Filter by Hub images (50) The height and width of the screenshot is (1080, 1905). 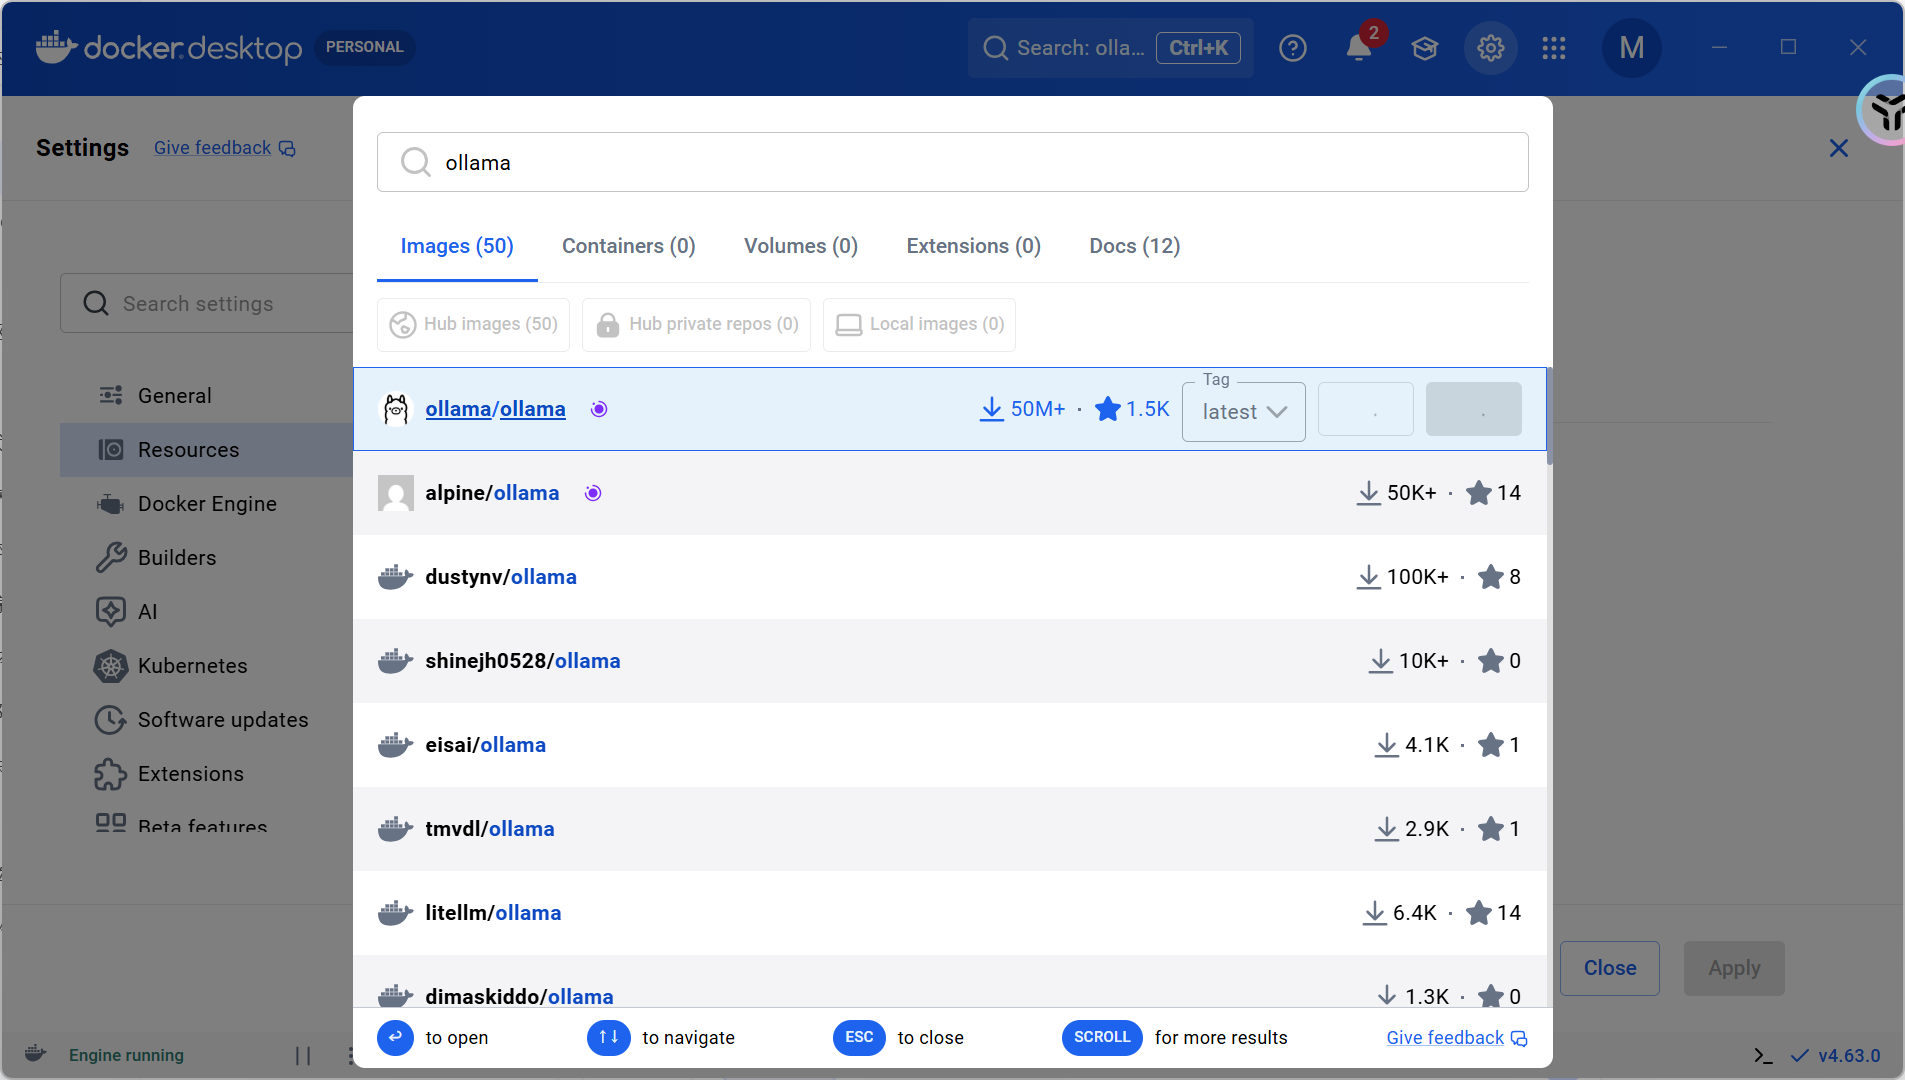tap(473, 324)
